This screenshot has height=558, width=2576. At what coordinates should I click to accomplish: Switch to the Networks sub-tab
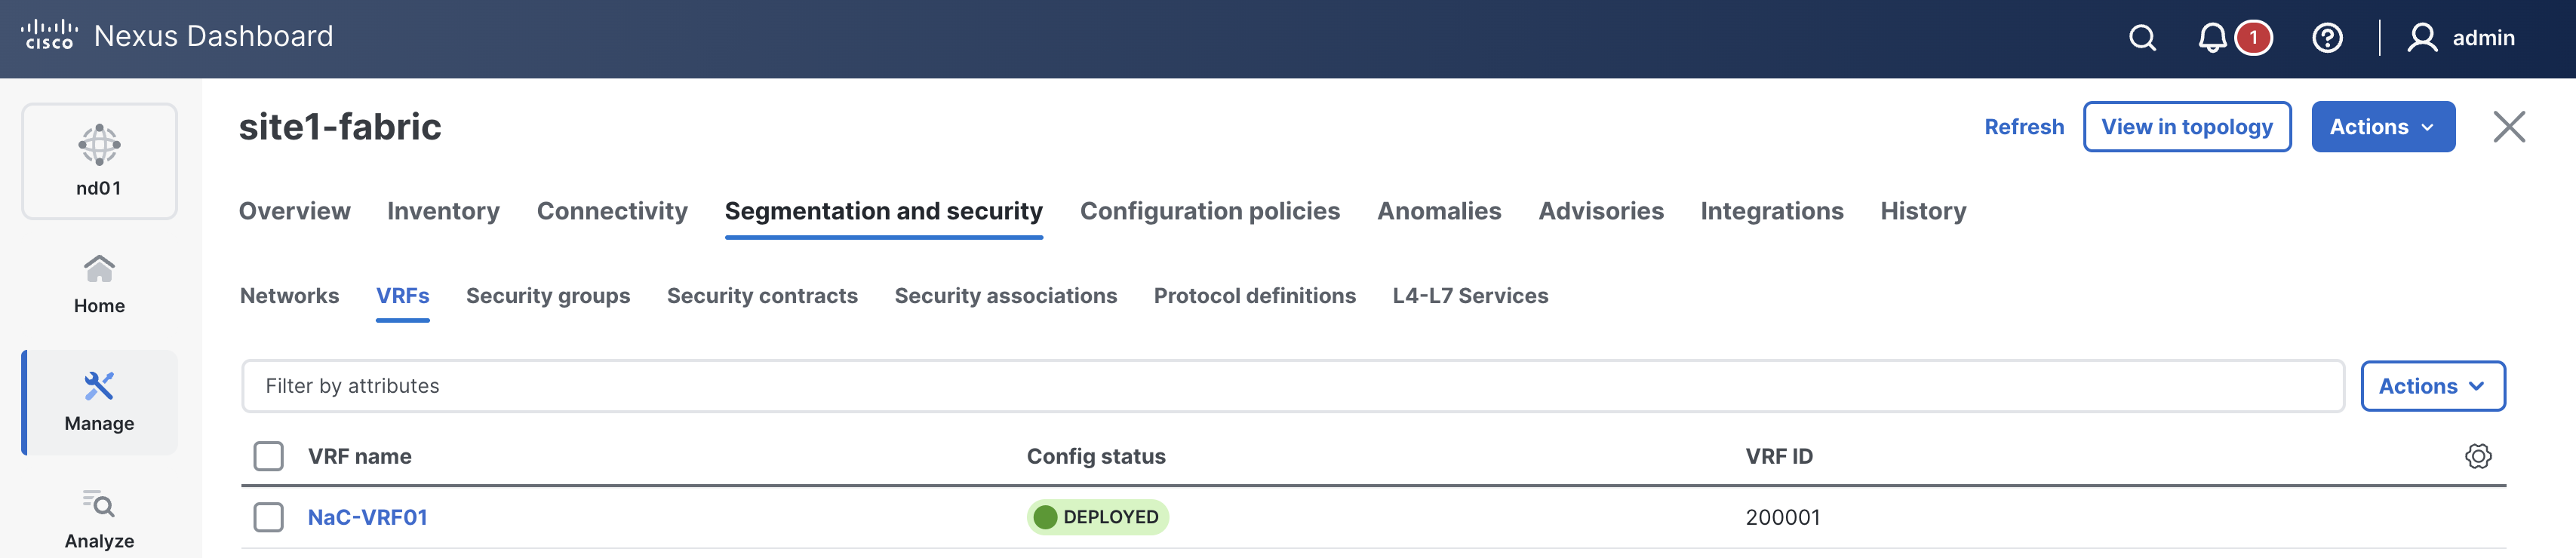point(289,296)
